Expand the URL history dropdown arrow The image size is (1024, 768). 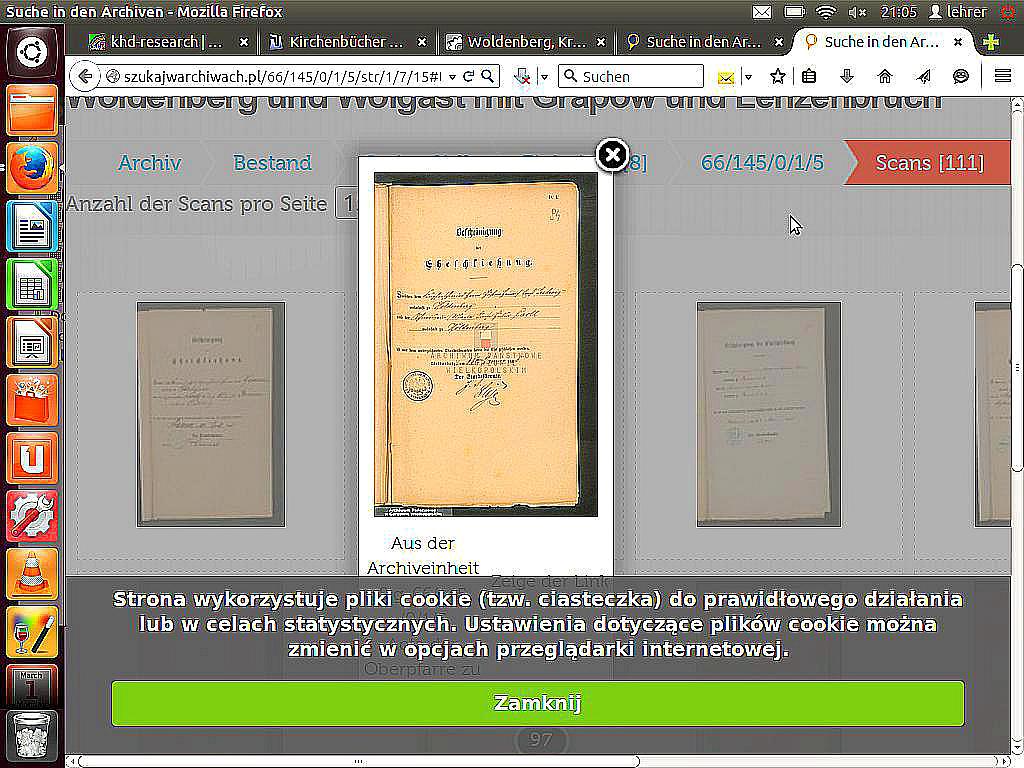(x=453, y=76)
